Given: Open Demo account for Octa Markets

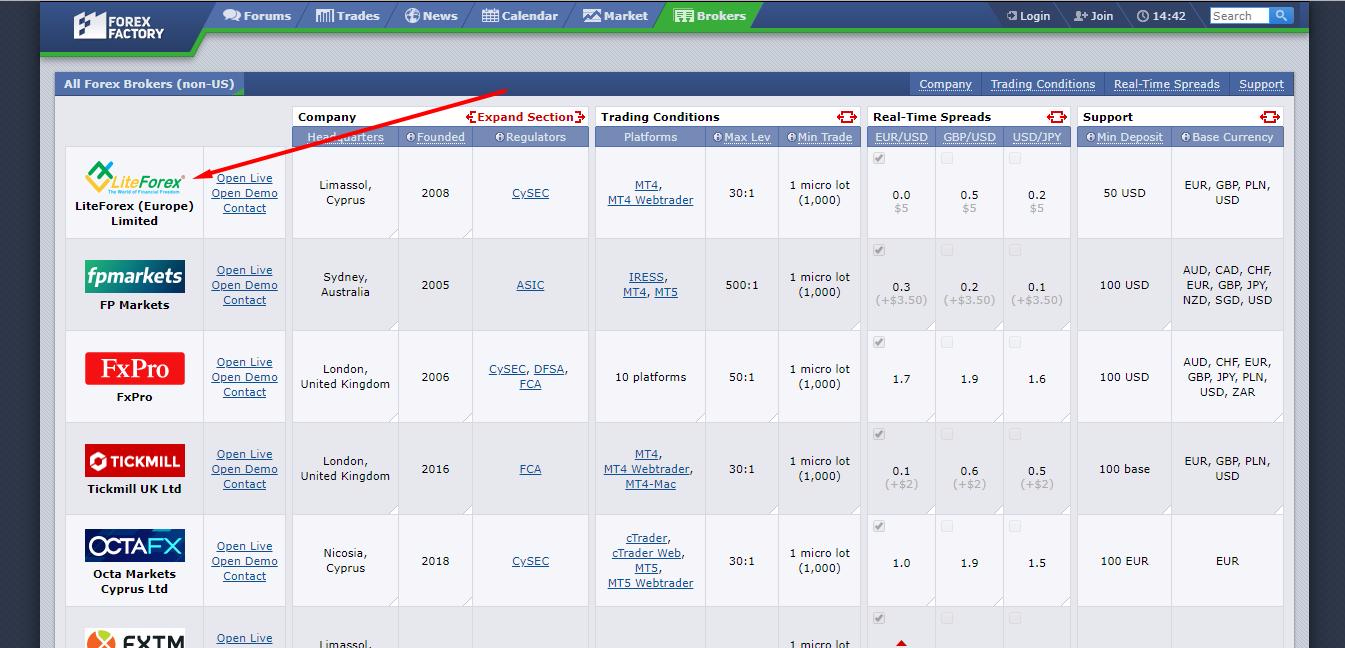Looking at the screenshot, I should 244,561.
